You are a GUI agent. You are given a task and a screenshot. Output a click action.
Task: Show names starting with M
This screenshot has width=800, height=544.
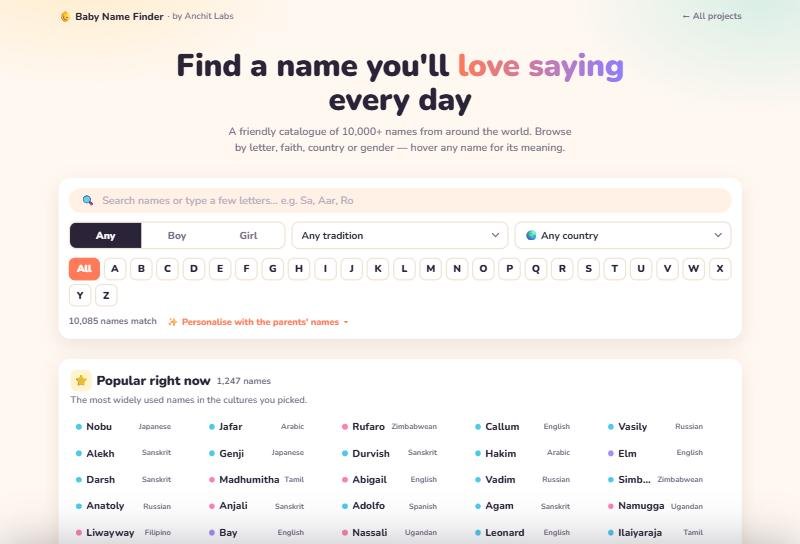click(x=431, y=268)
